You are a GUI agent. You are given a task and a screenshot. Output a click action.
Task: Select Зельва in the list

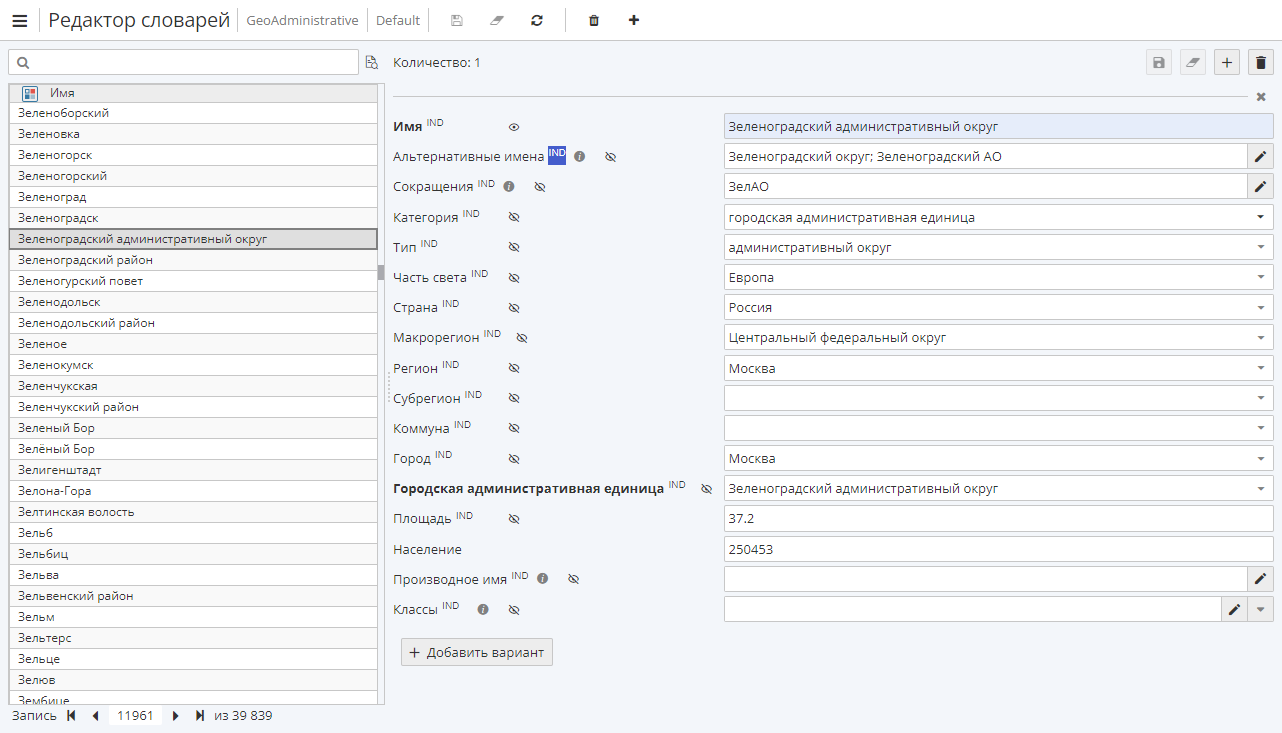pos(193,575)
